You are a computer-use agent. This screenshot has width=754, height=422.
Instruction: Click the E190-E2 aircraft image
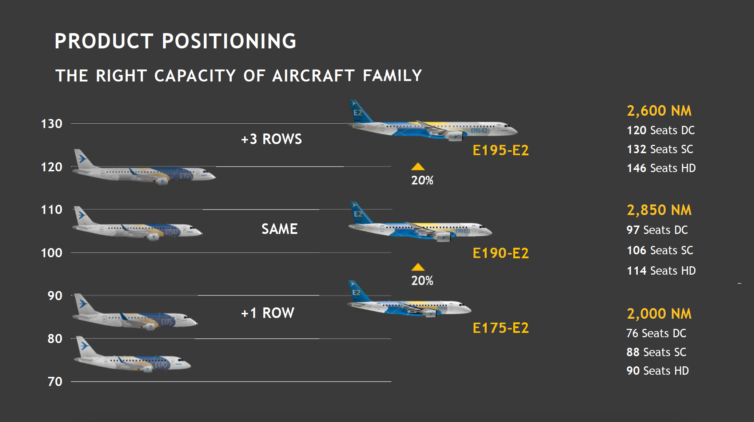point(420,222)
